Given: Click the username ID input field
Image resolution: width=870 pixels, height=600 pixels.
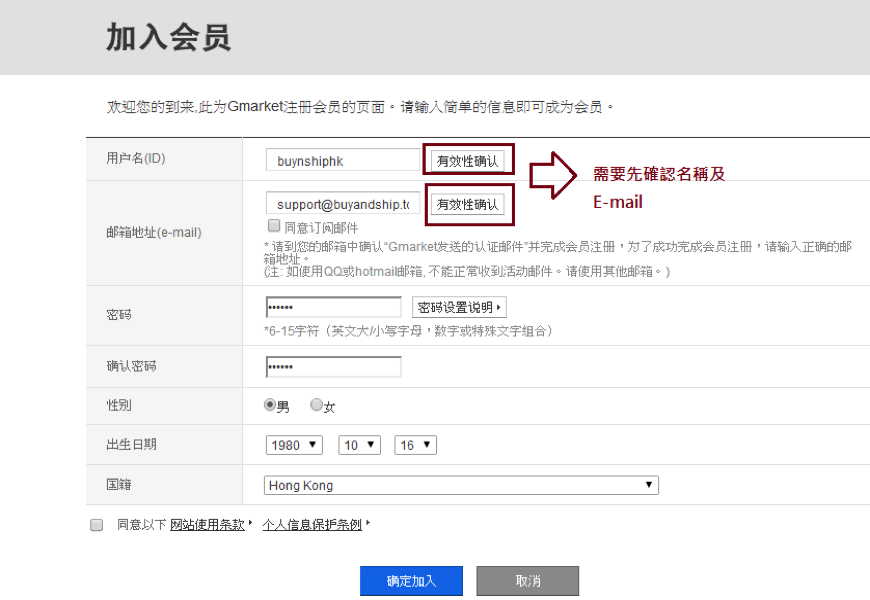Looking at the screenshot, I should (343, 160).
